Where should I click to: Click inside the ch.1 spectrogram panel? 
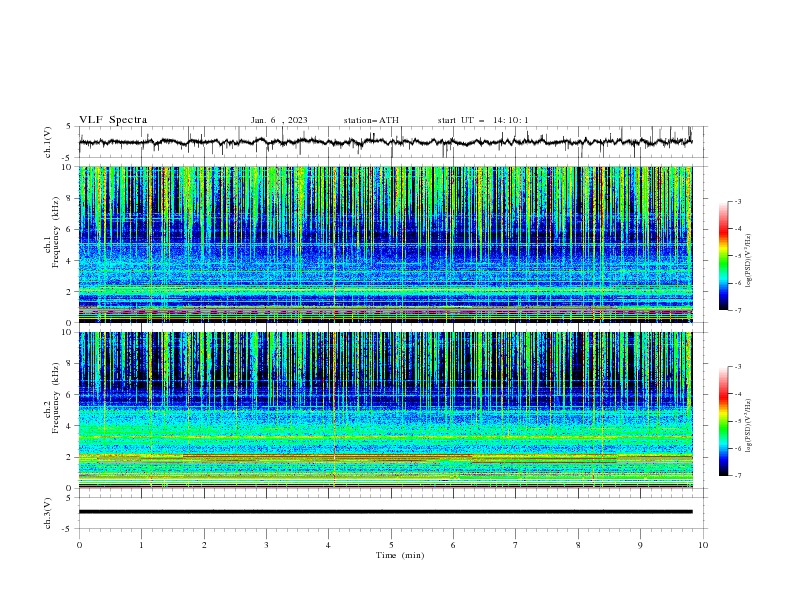click(385, 244)
